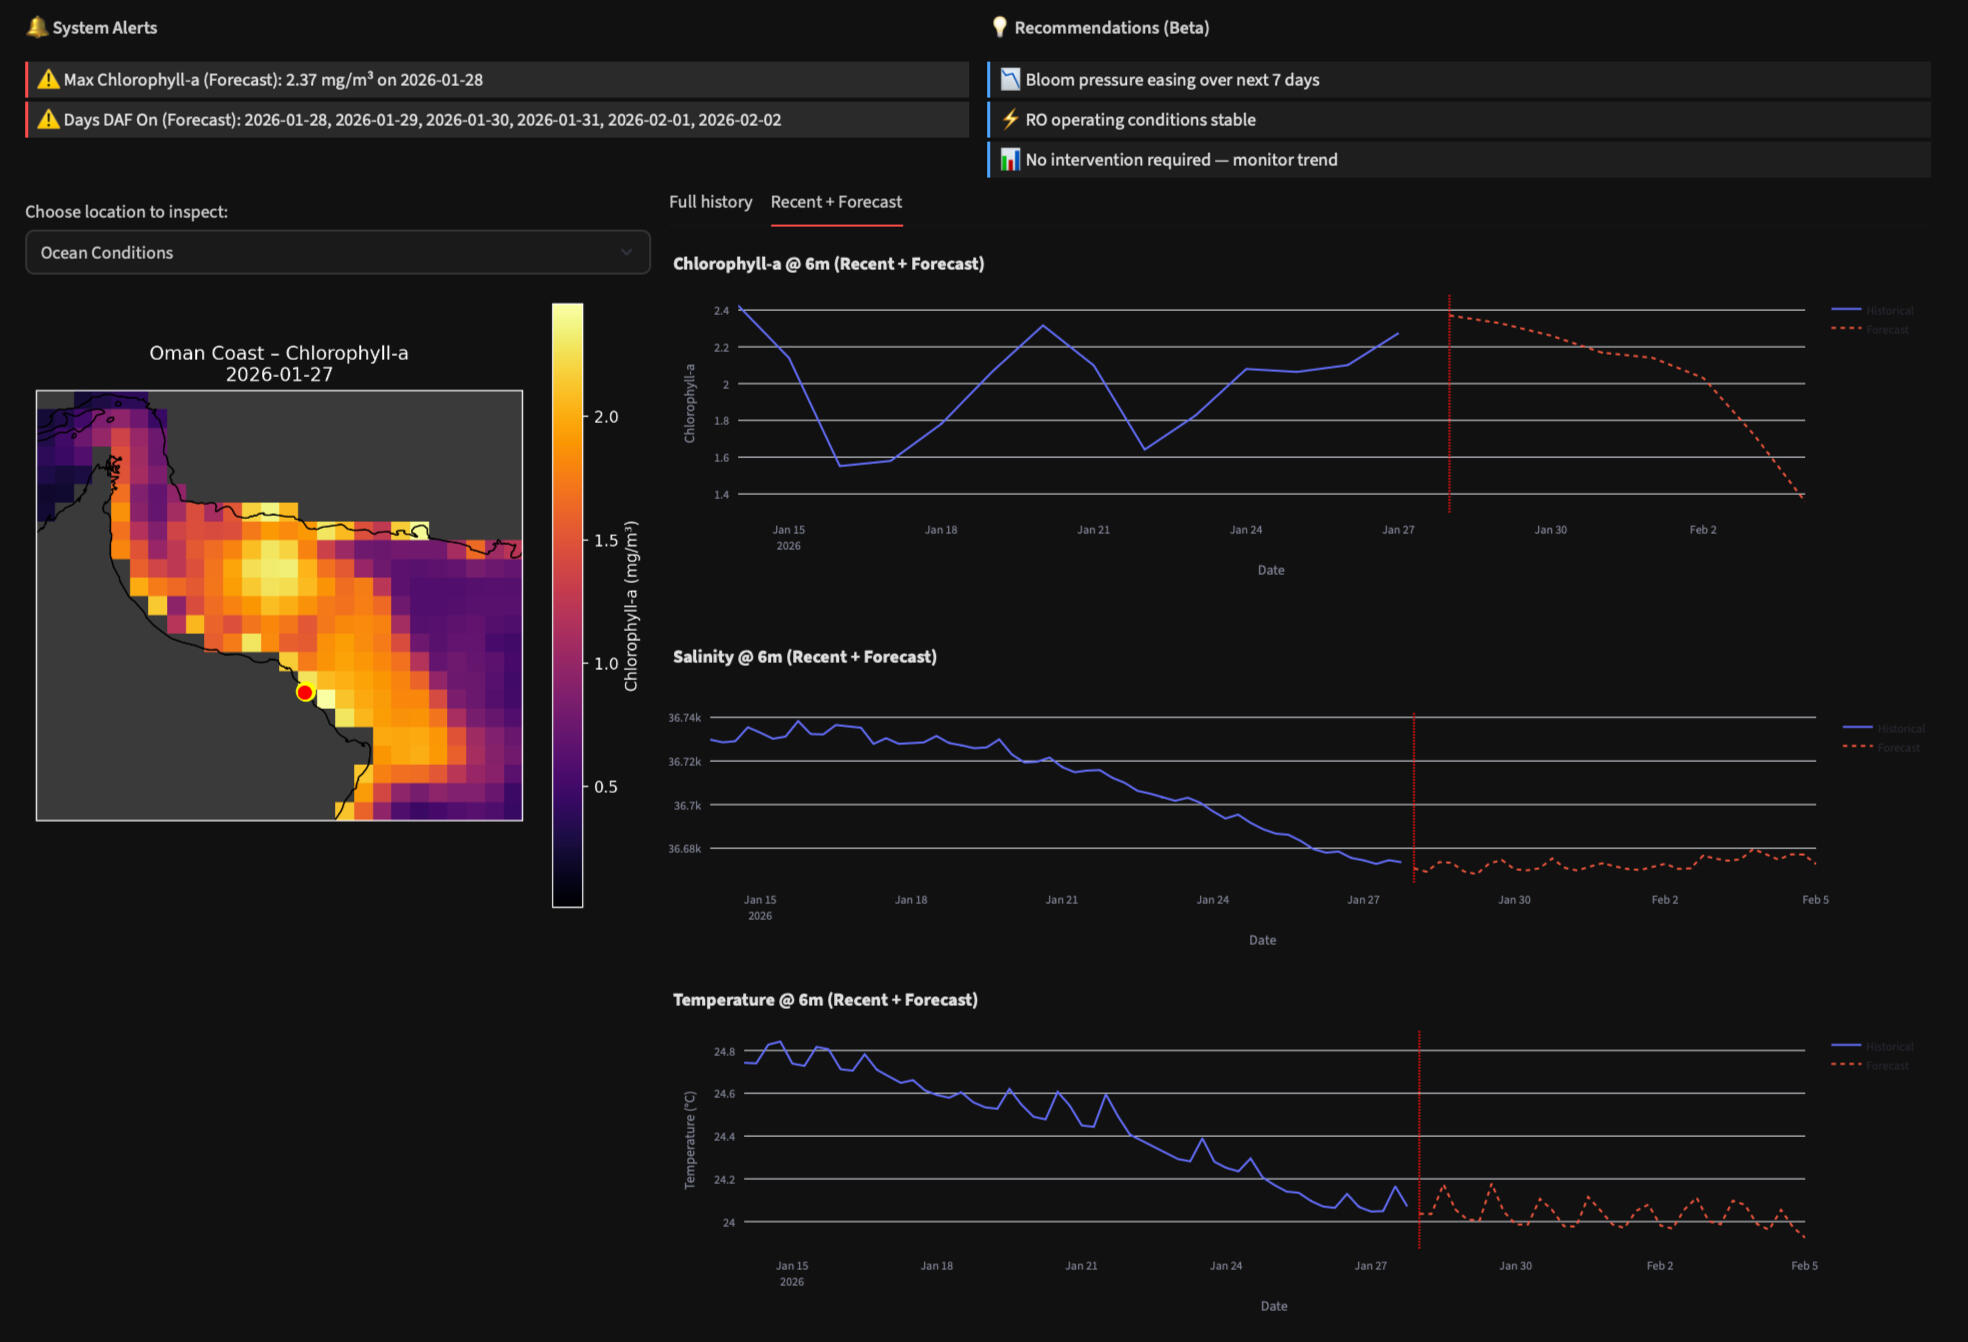
Task: Click the Recommendations lightbulb icon
Action: tap(999, 27)
